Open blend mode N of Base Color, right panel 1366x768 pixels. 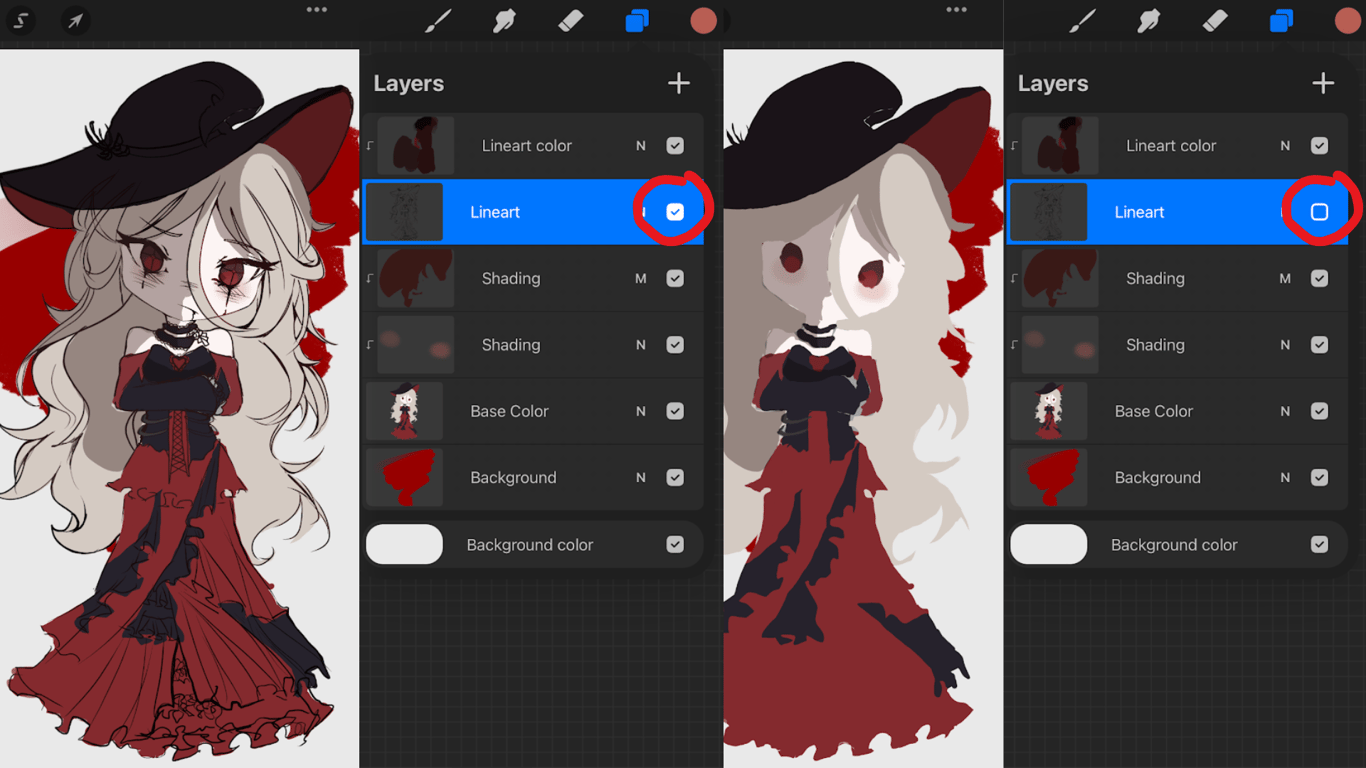1285,411
